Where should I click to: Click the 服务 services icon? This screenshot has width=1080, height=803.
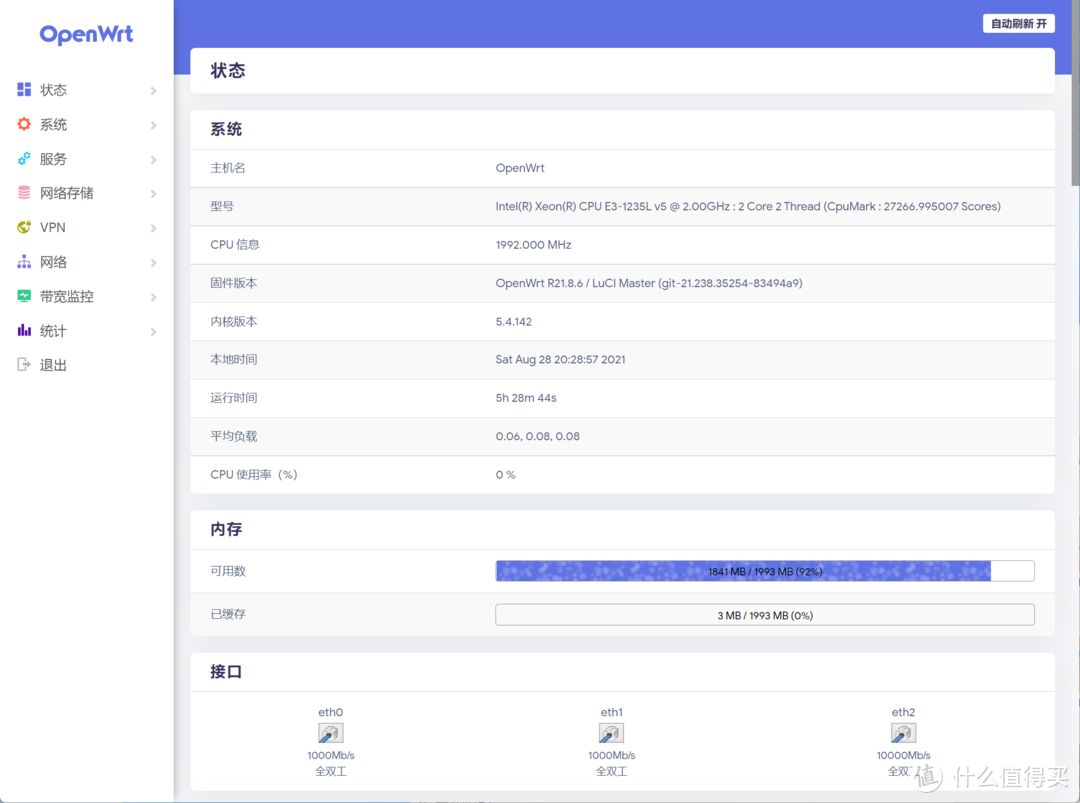click(x=24, y=158)
